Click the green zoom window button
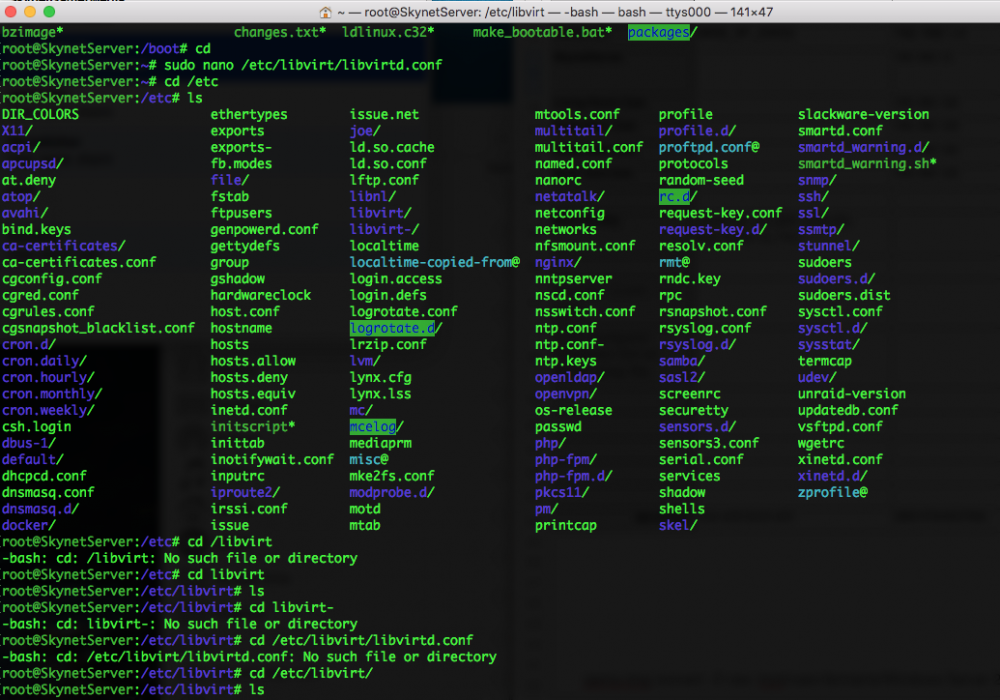 49,11
